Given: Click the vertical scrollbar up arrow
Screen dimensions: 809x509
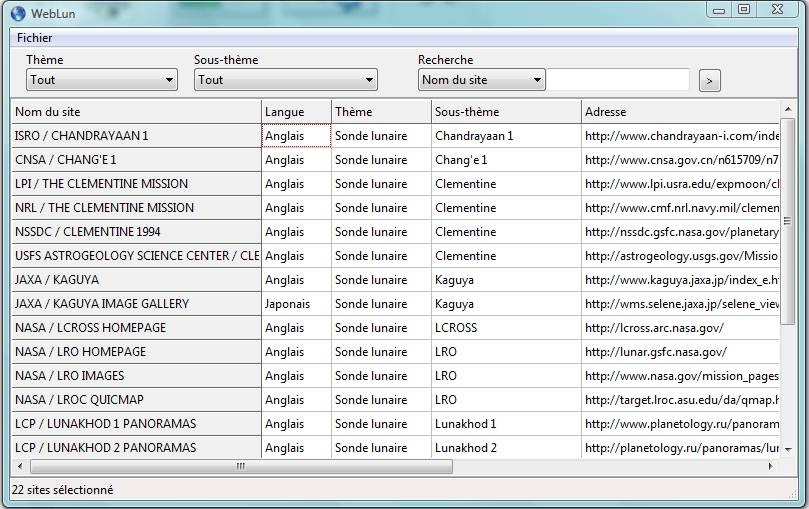Looking at the screenshot, I should tap(788, 109).
